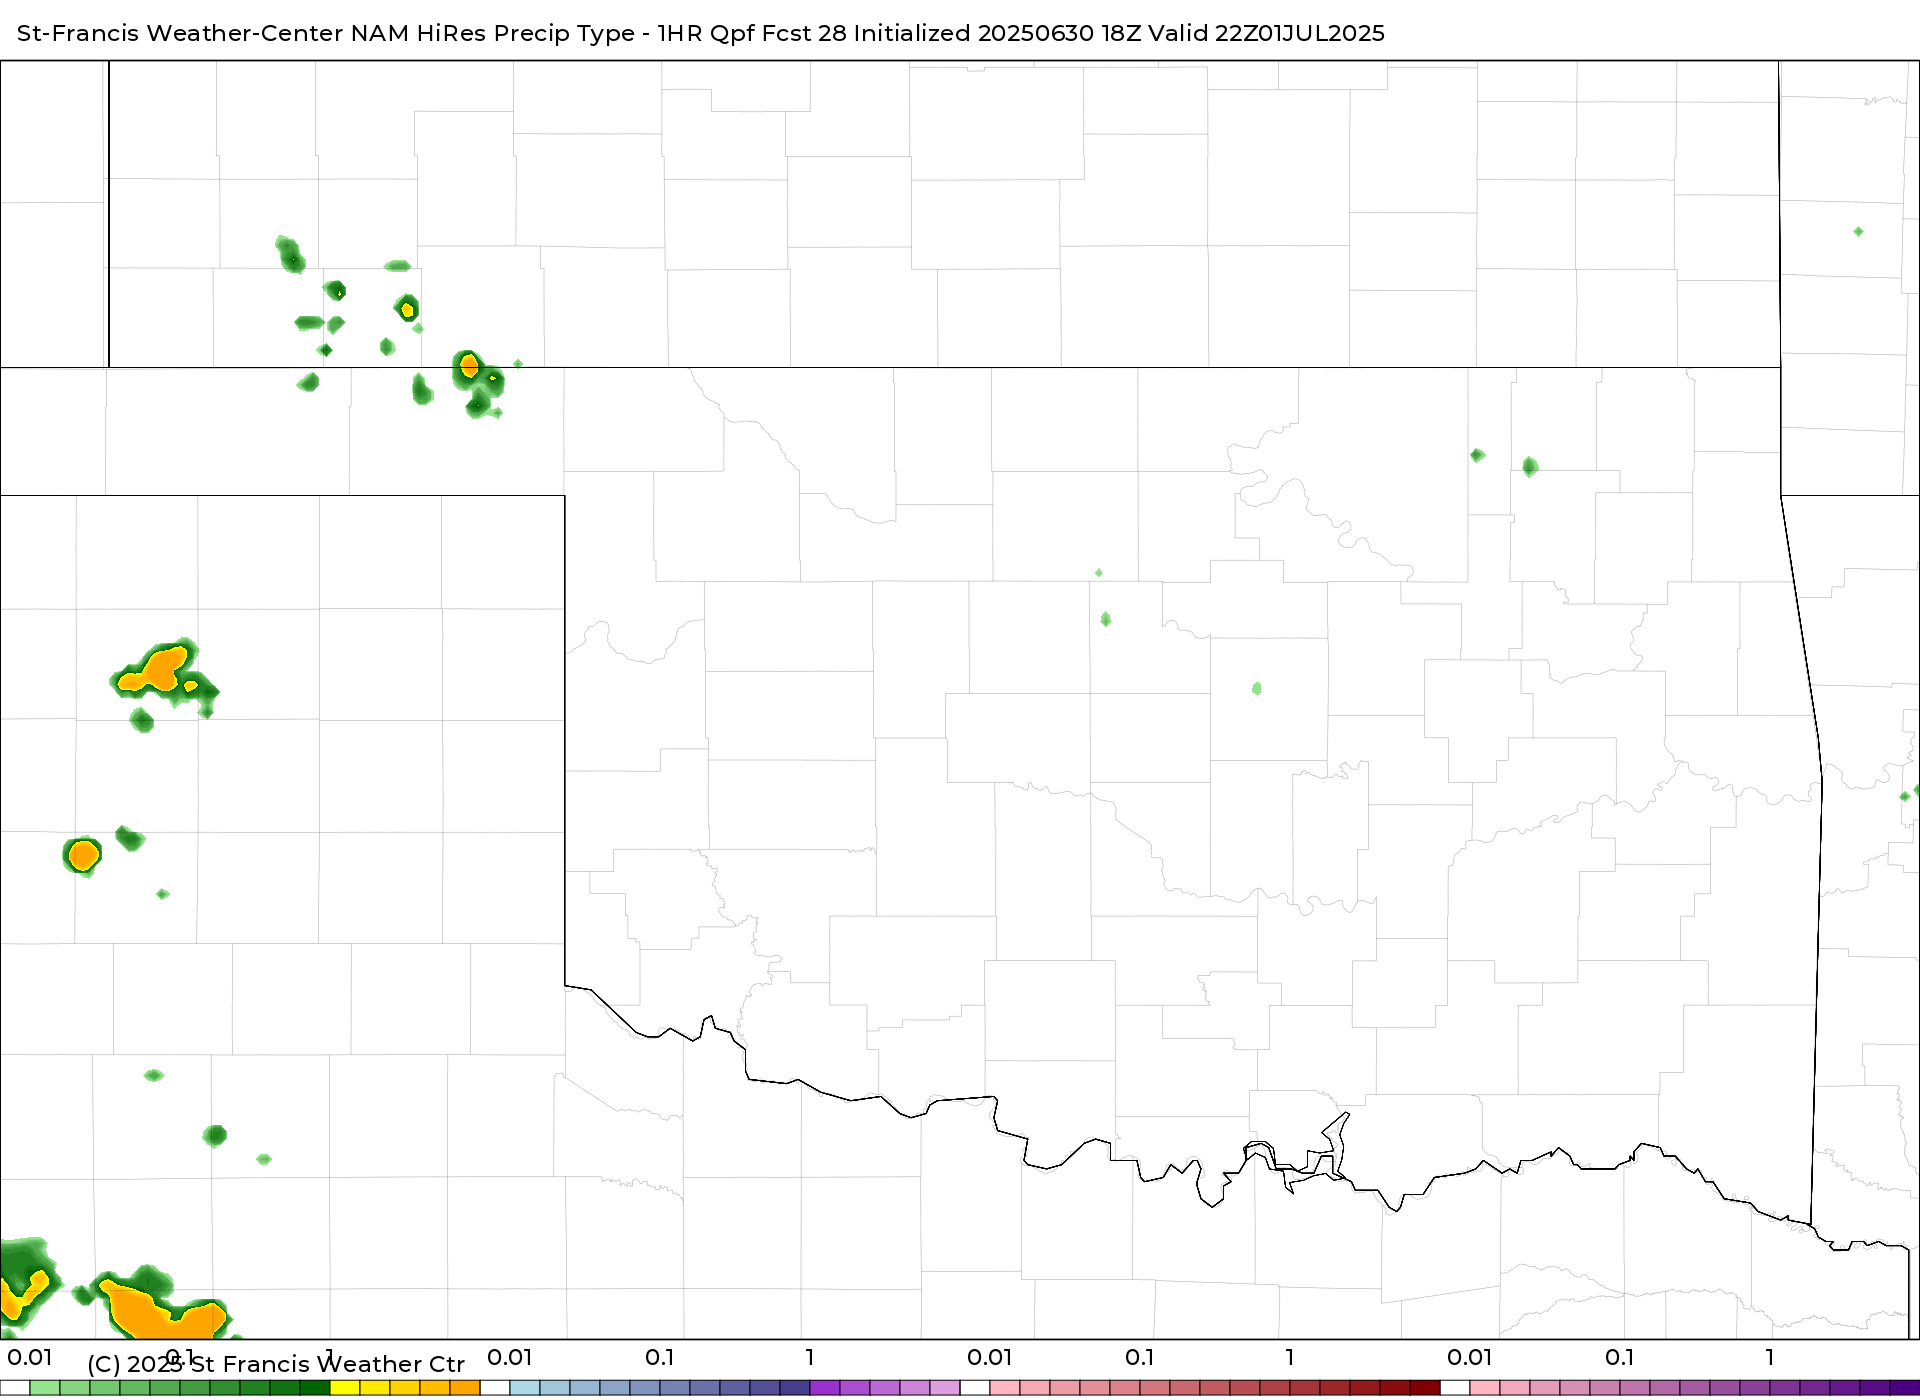Image resolution: width=1920 pixels, height=1400 pixels.
Task: Click the '0.01' label above the blue scale
Action: pyautogui.click(x=510, y=1358)
